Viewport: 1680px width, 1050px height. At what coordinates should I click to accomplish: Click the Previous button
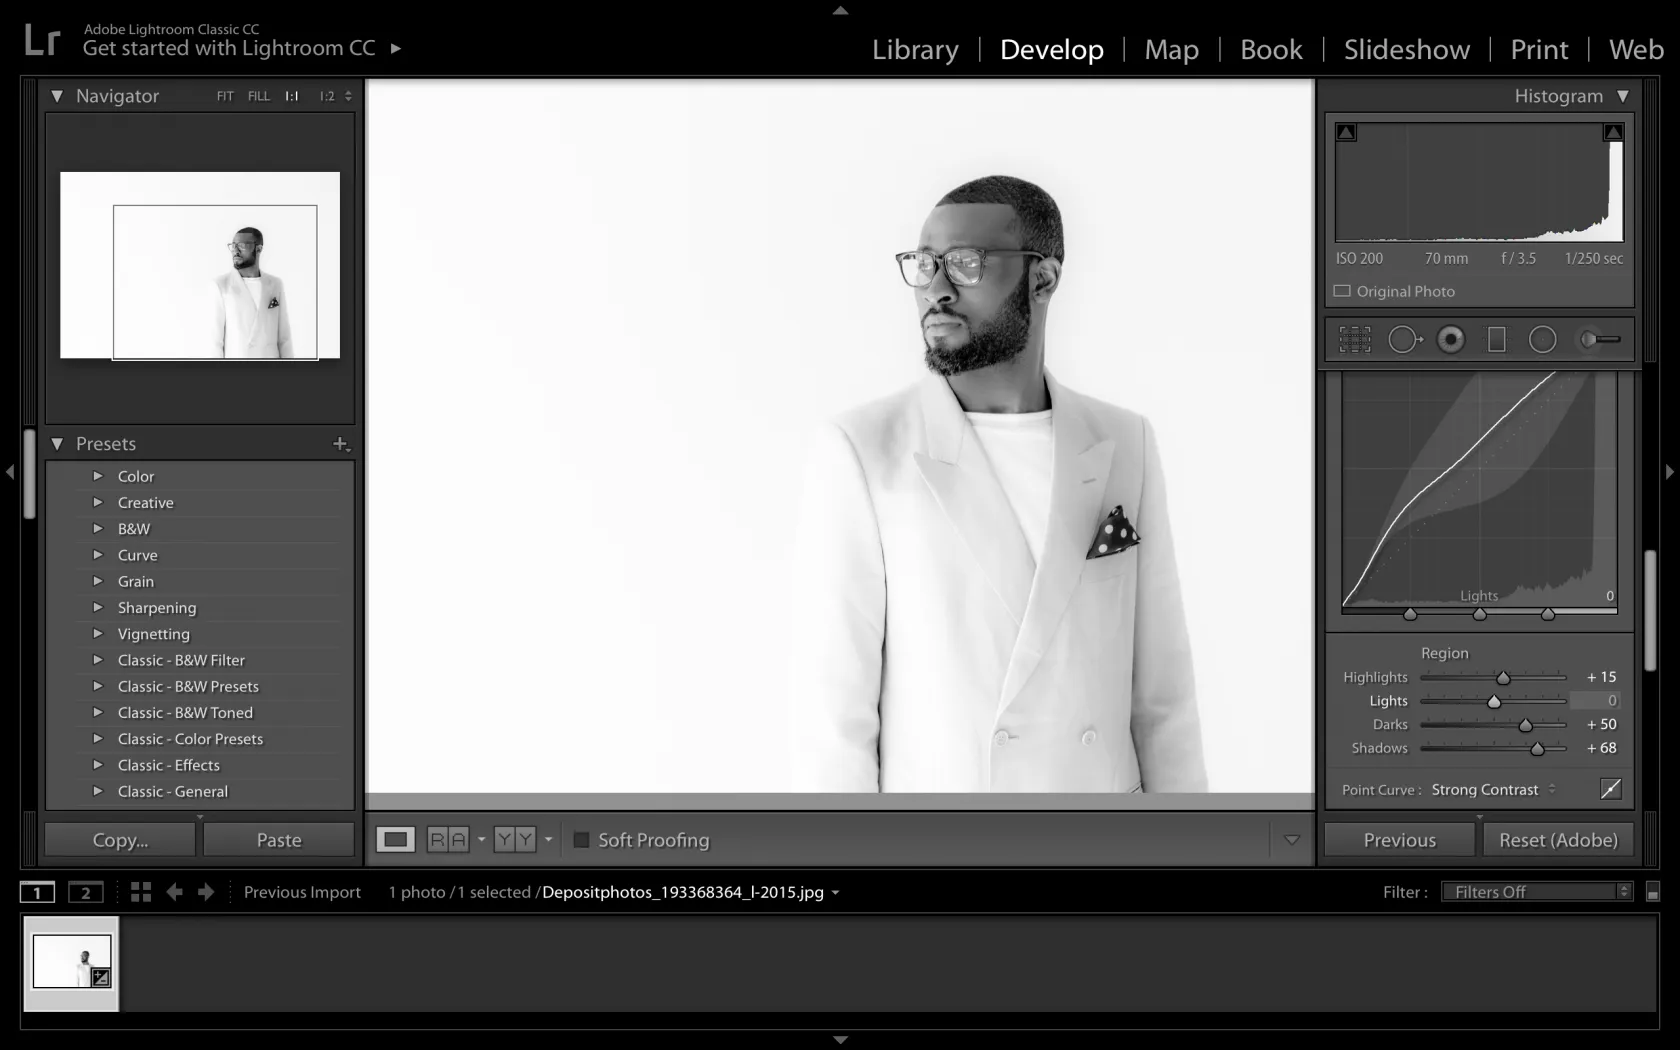point(1398,839)
